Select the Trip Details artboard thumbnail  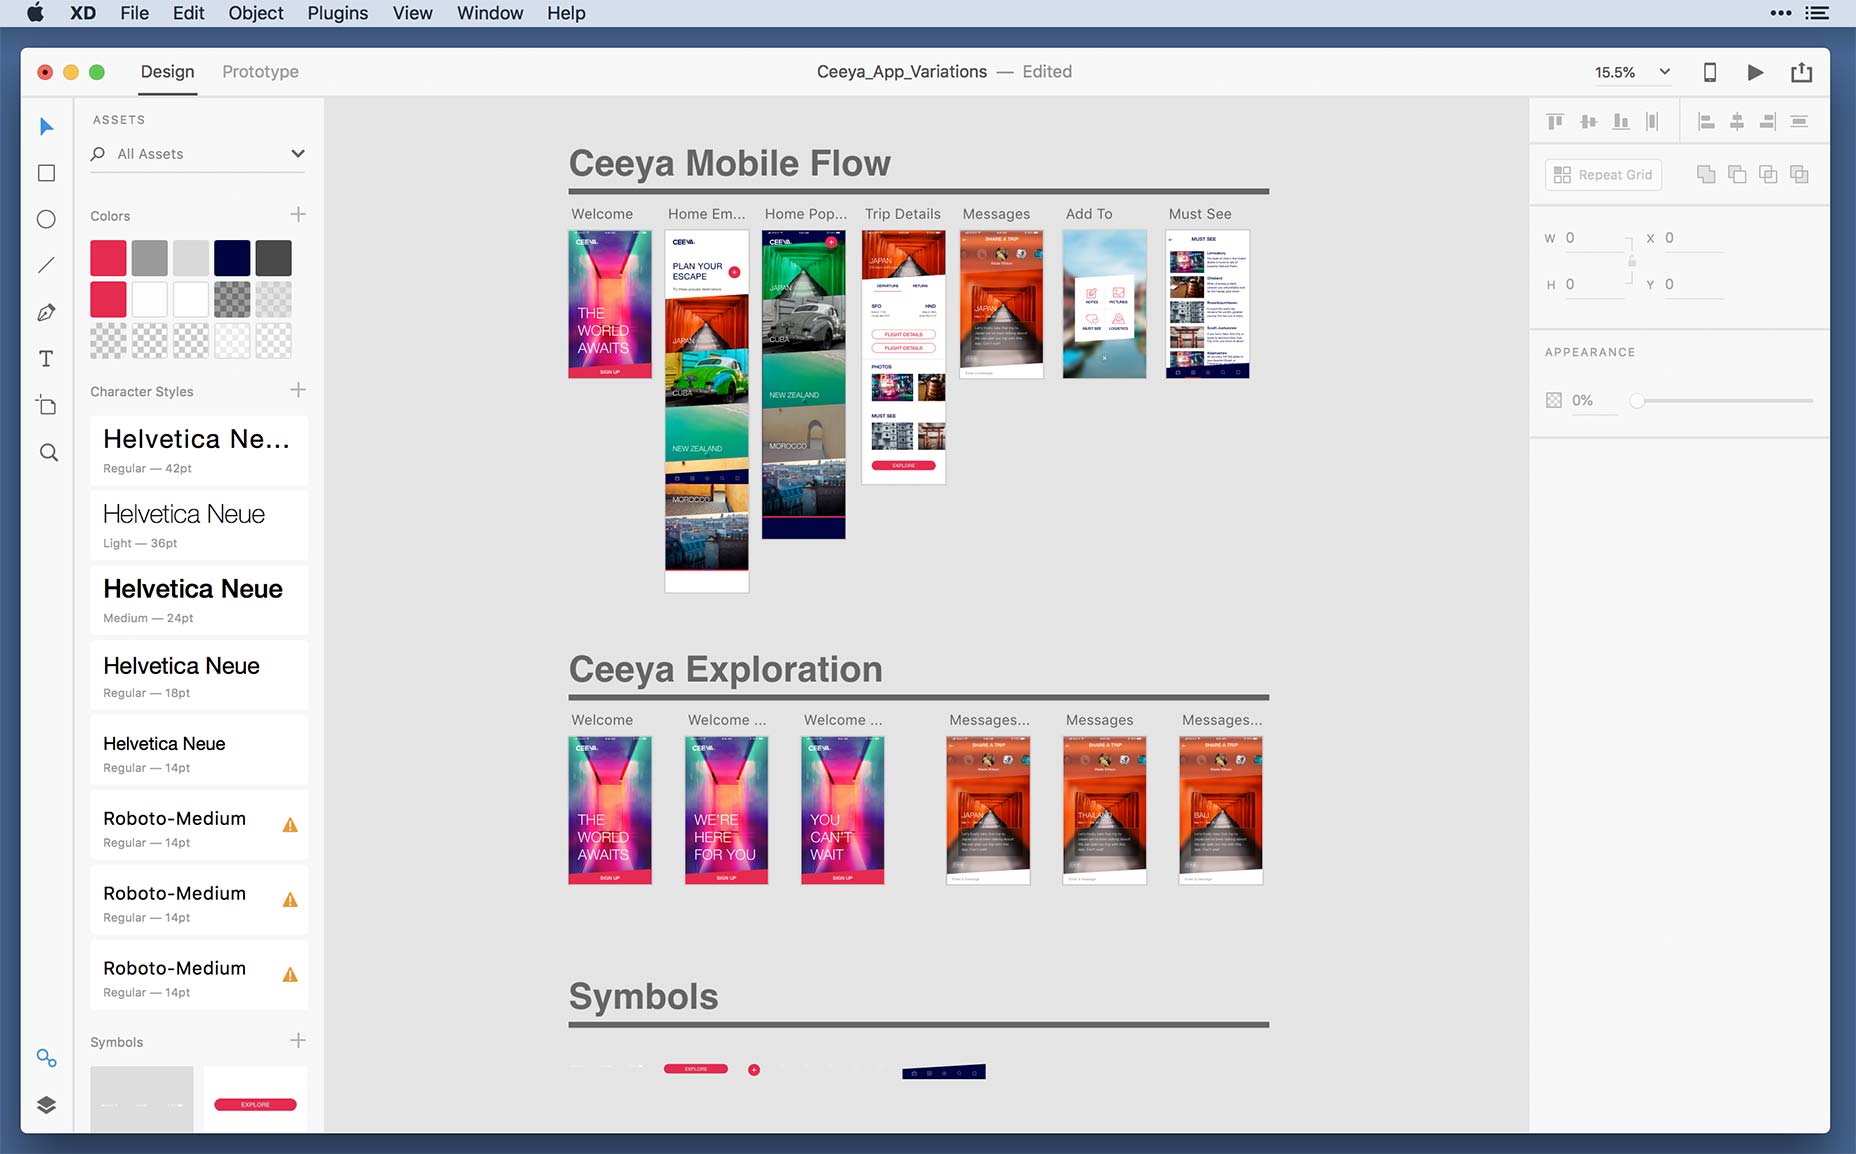coord(903,357)
